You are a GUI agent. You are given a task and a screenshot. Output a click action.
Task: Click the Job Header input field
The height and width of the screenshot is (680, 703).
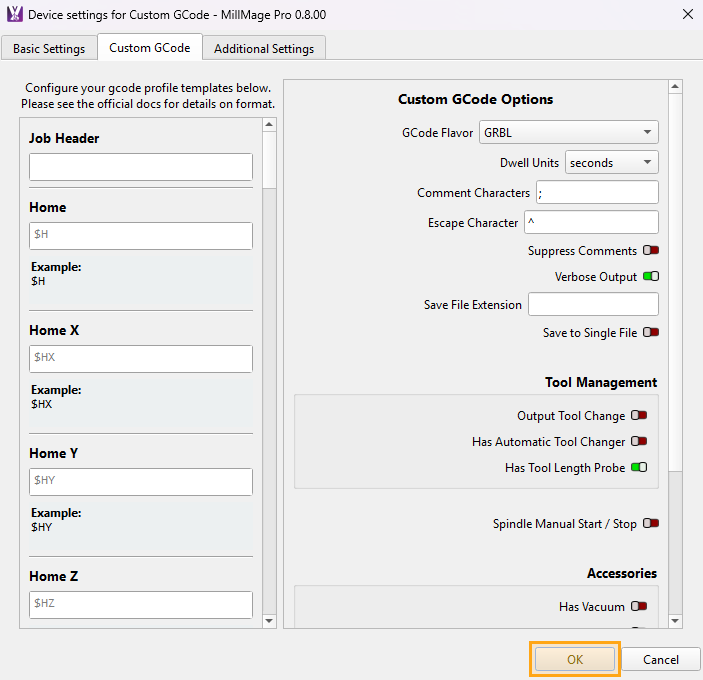pyautogui.click(x=141, y=167)
